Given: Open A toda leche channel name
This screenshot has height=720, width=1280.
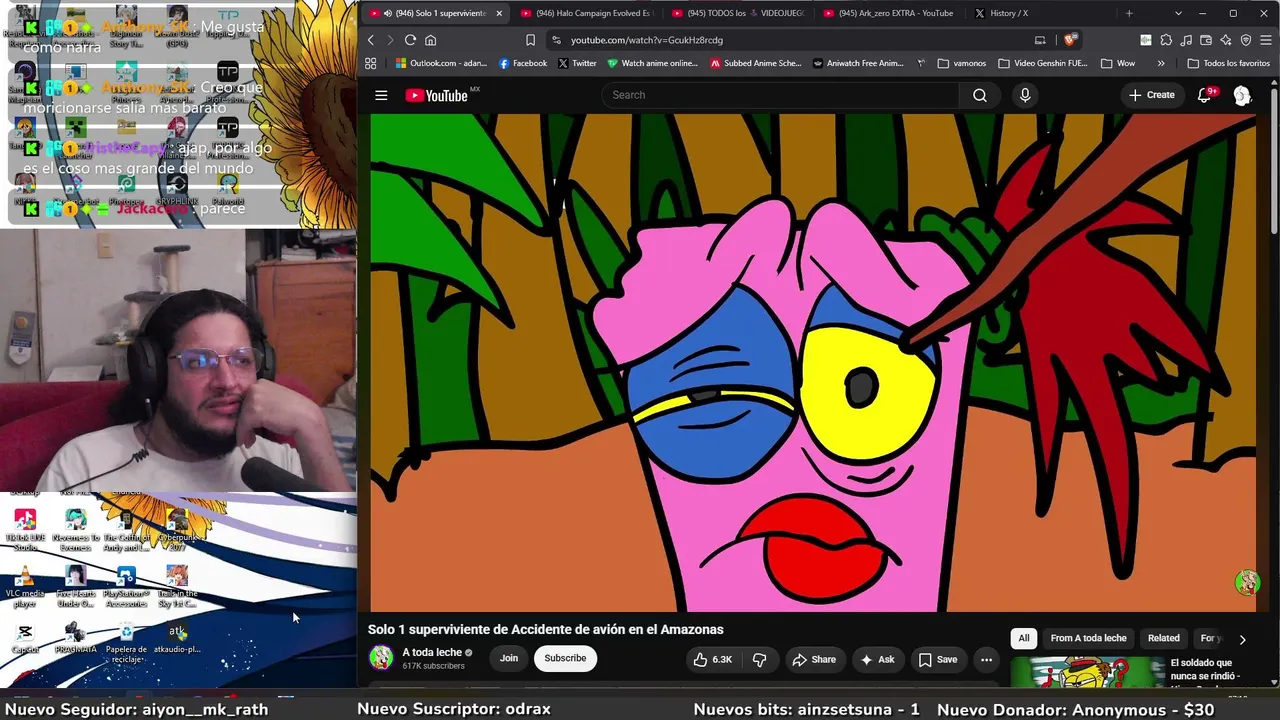Looking at the screenshot, I should [432, 652].
